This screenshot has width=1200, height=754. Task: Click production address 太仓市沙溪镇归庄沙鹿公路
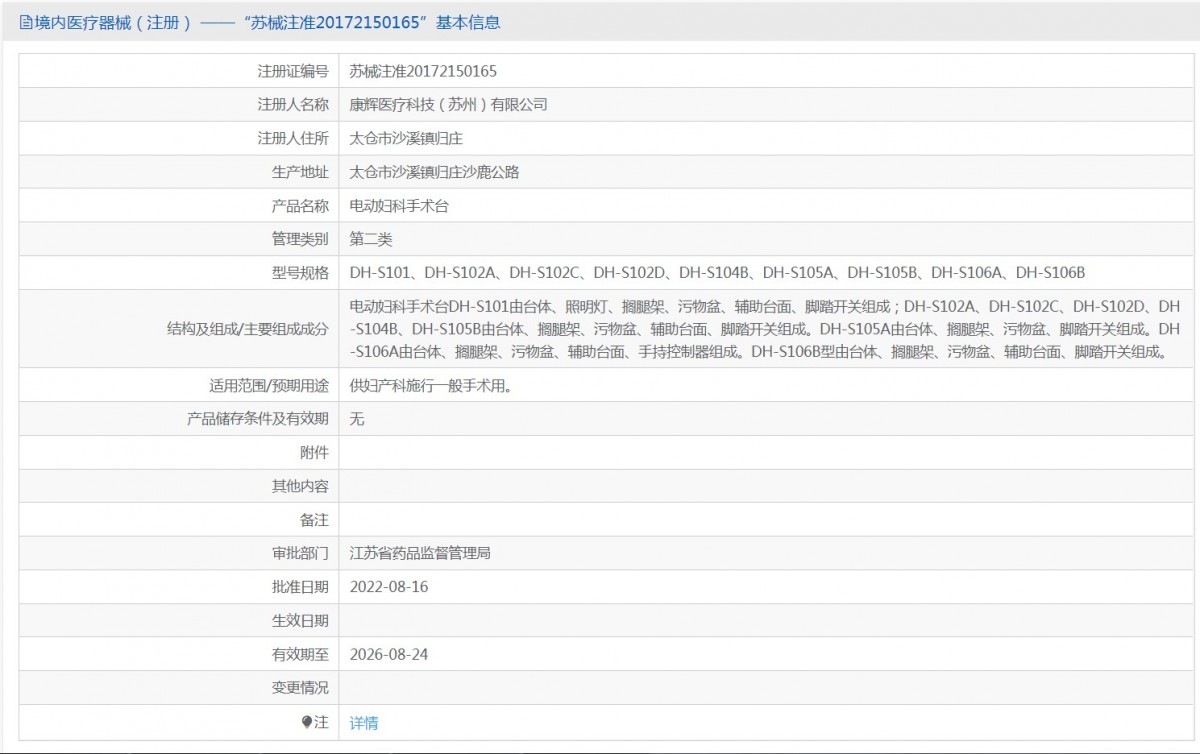pos(434,172)
